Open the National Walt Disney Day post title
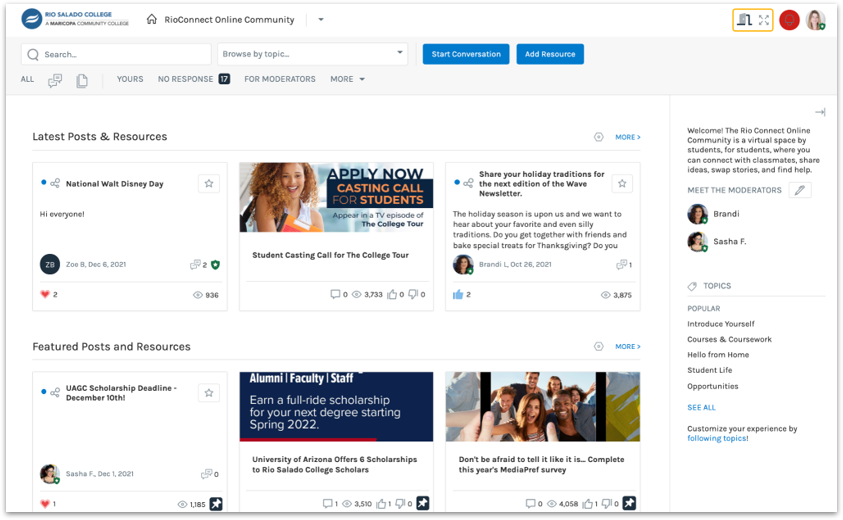The width and height of the screenshot is (843, 520). 115,184
